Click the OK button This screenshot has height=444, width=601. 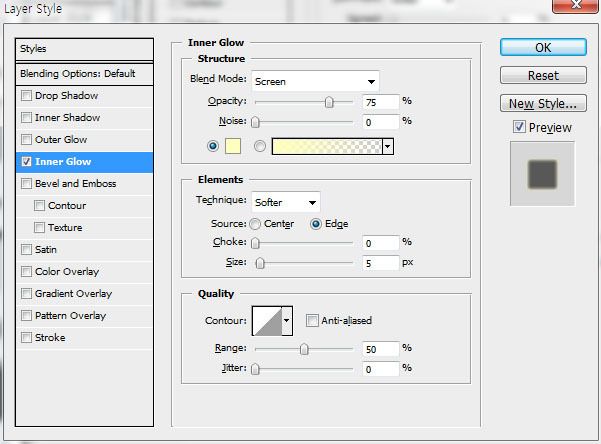(543, 48)
